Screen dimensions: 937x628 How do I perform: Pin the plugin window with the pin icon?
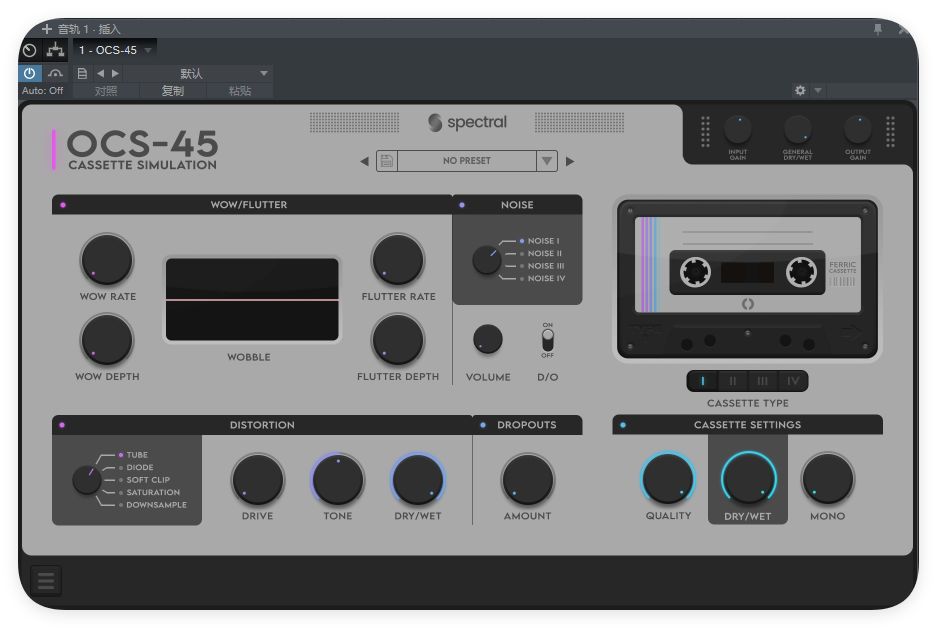[x=878, y=29]
